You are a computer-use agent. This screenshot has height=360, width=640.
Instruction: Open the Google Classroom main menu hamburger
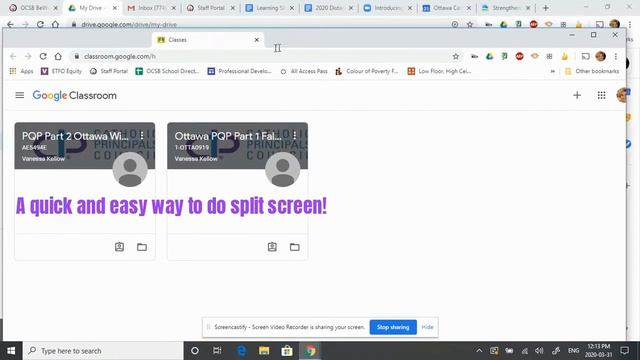tap(20, 95)
